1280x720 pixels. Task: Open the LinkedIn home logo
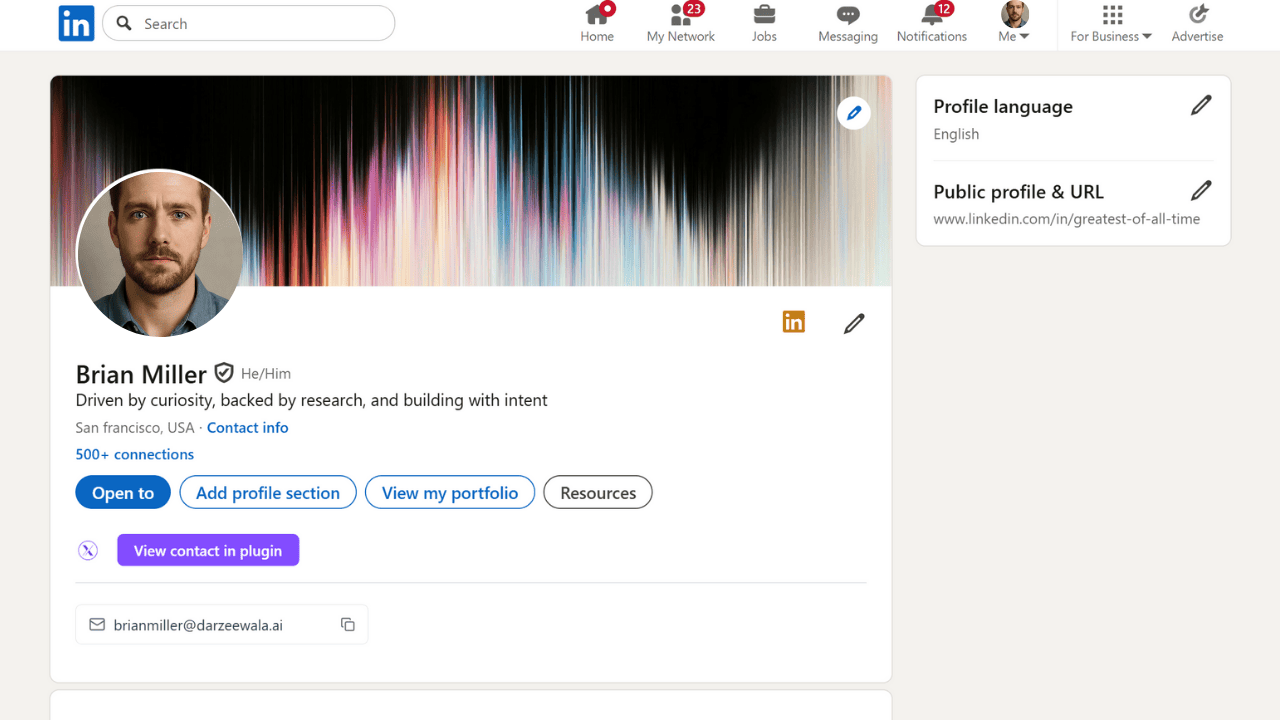click(76, 23)
